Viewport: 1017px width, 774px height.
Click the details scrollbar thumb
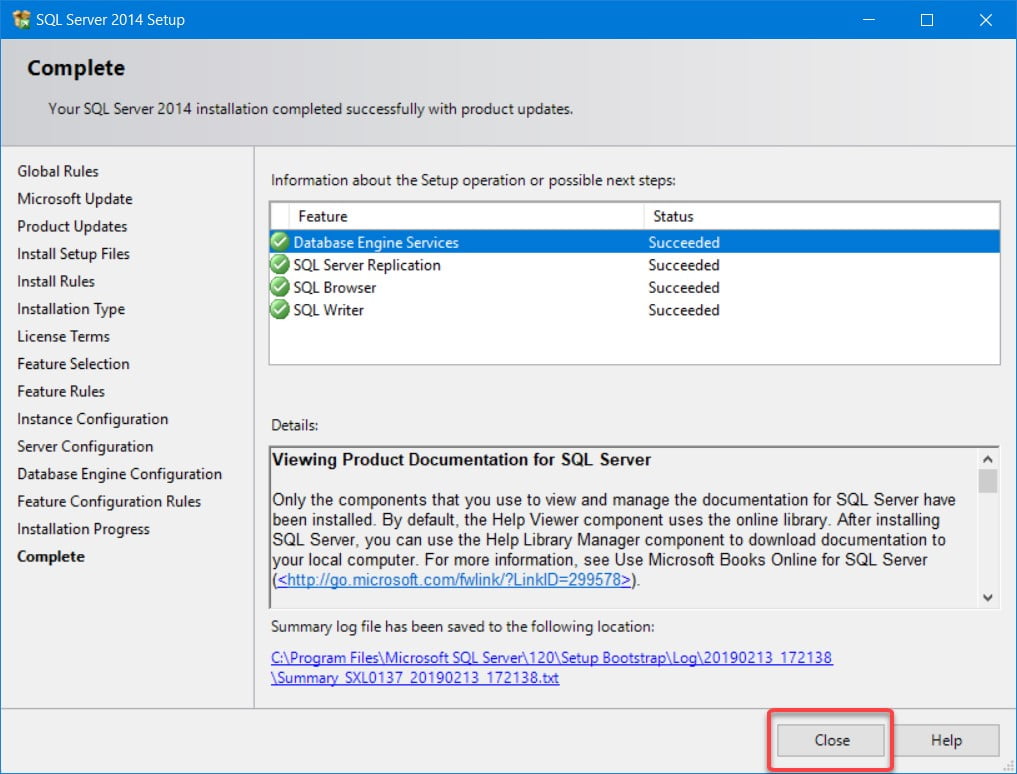pos(987,481)
